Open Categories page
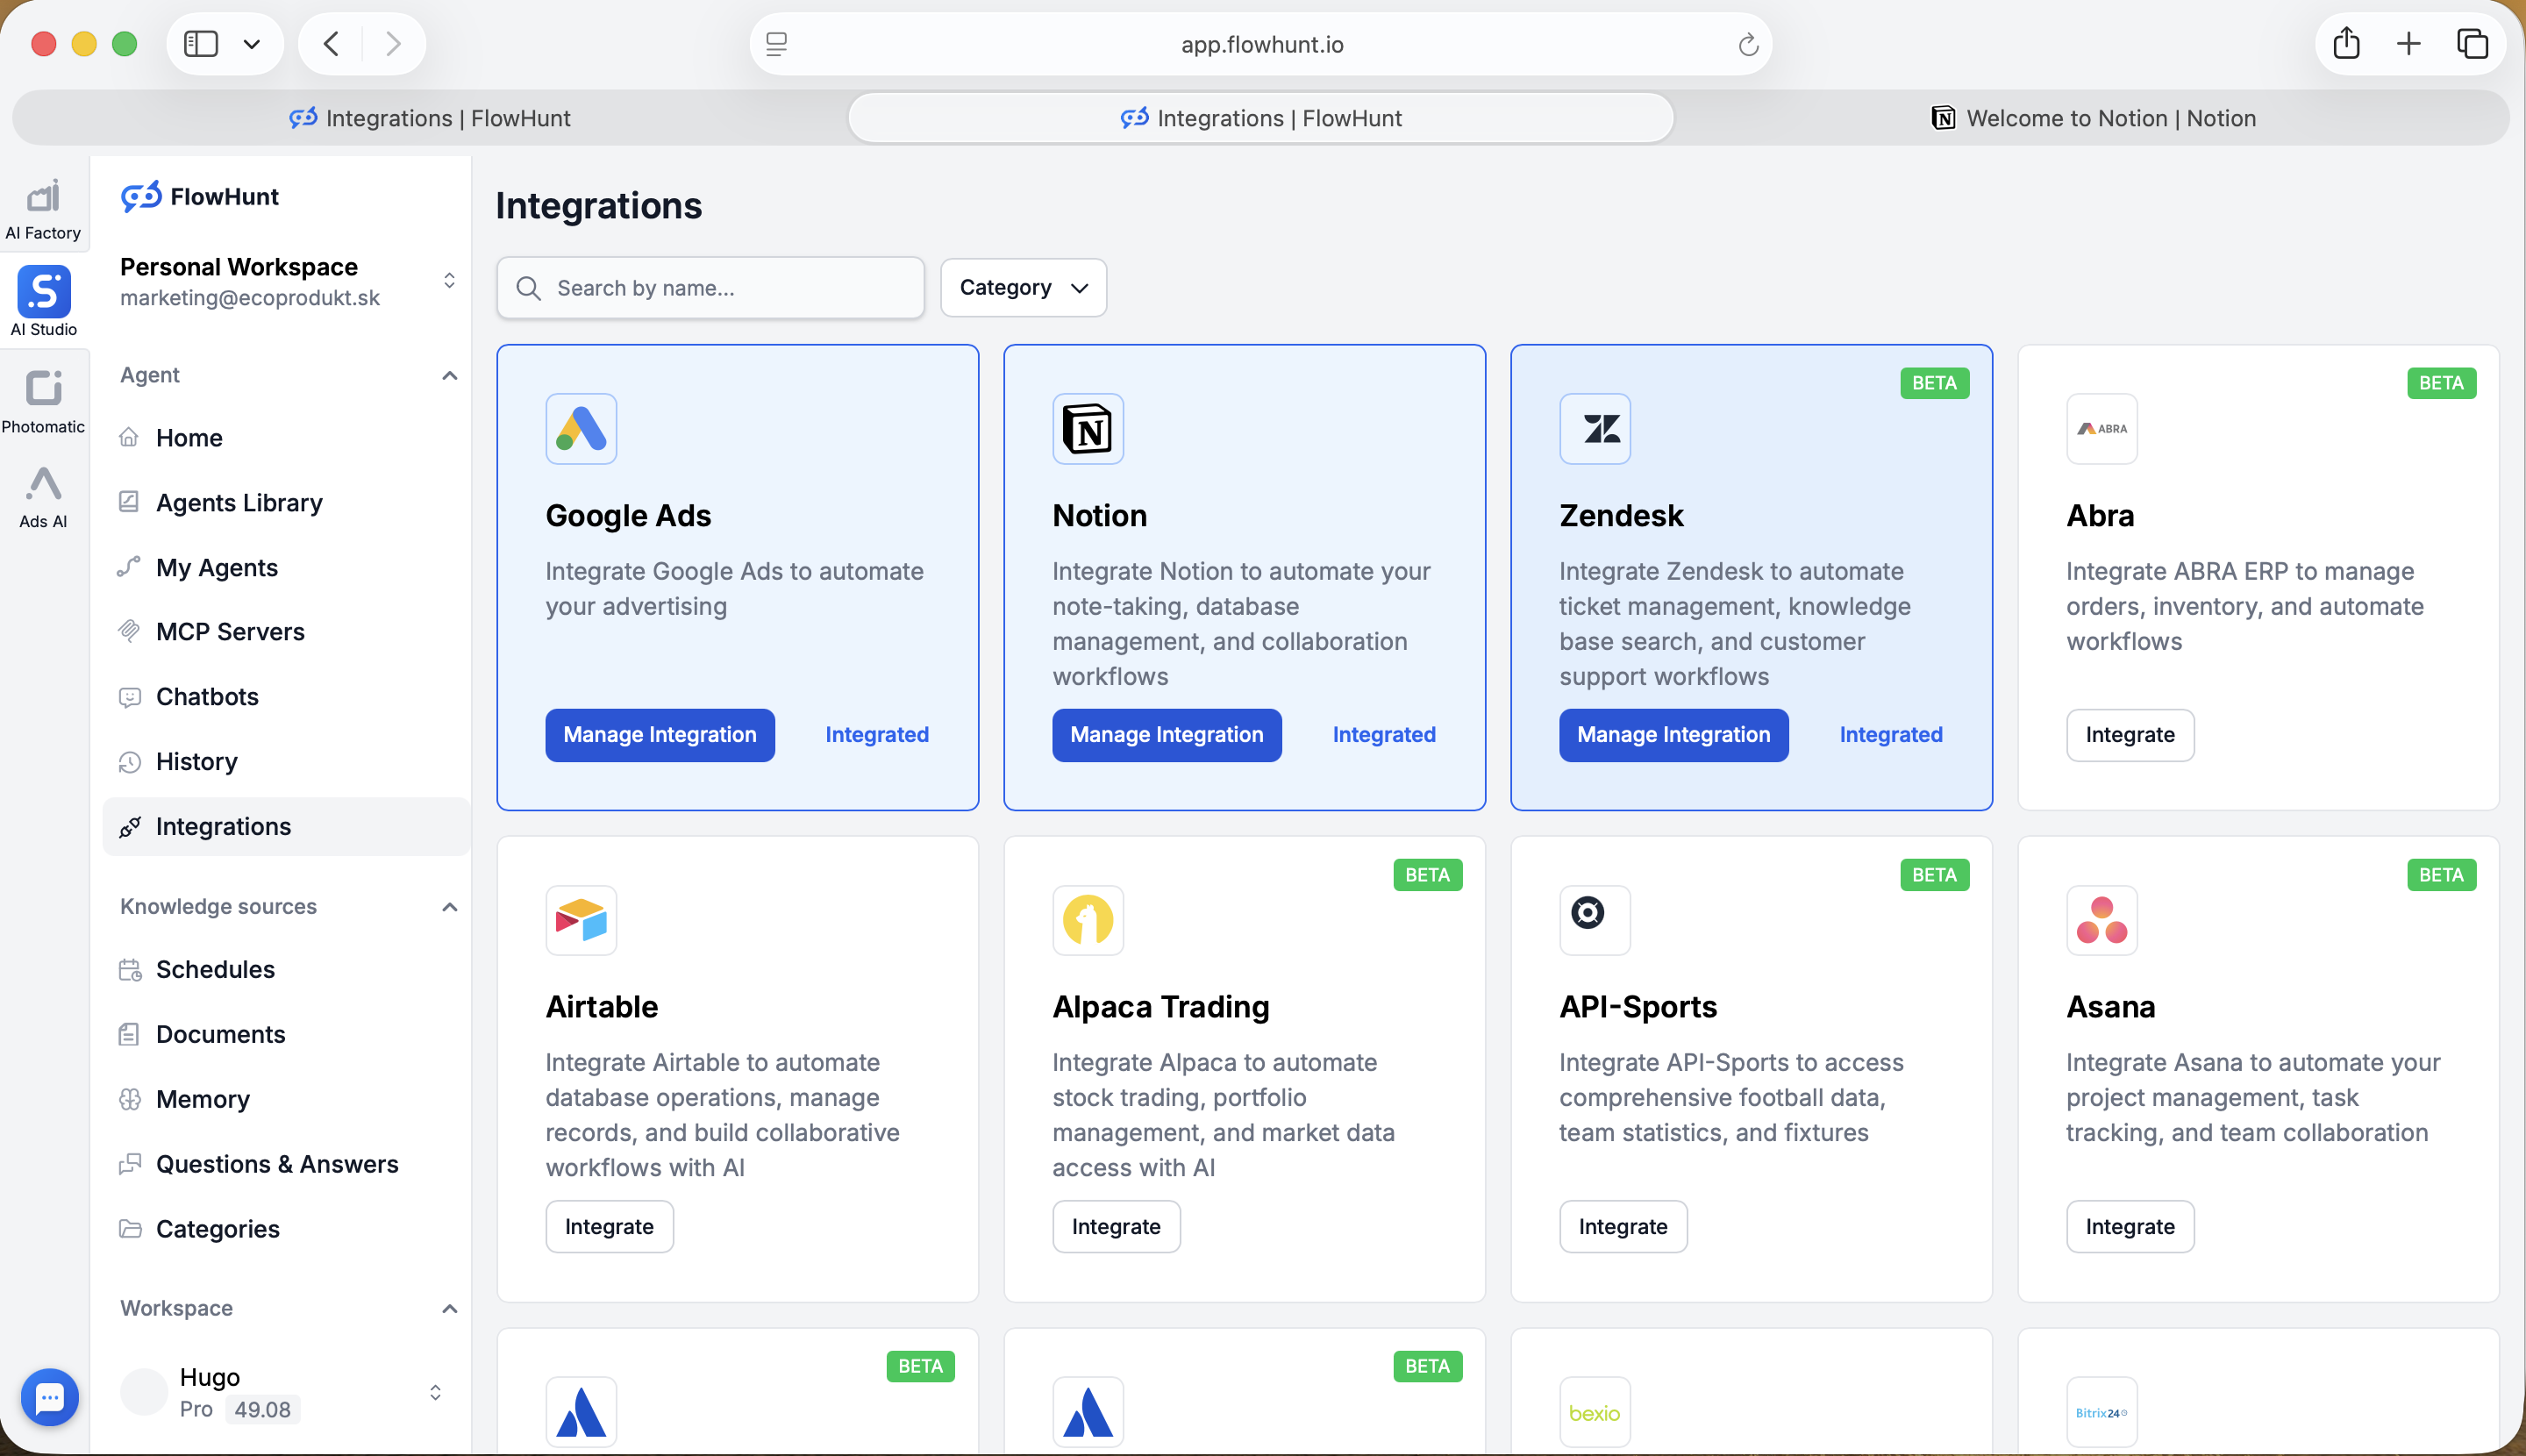2526x1456 pixels. 285,1230
